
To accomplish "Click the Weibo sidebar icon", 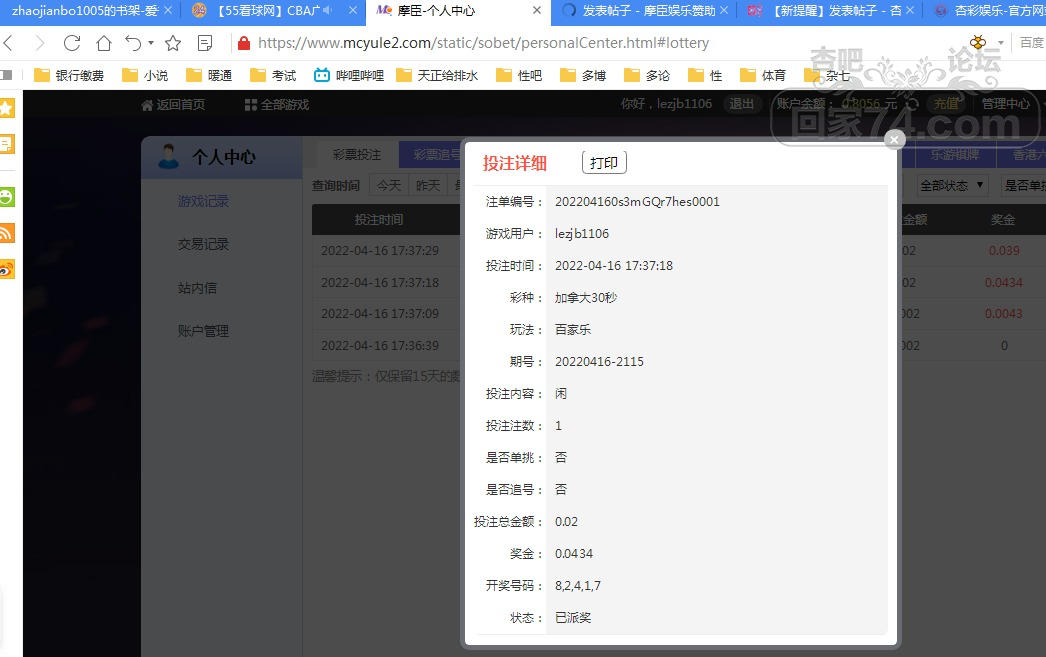I will 7,269.
